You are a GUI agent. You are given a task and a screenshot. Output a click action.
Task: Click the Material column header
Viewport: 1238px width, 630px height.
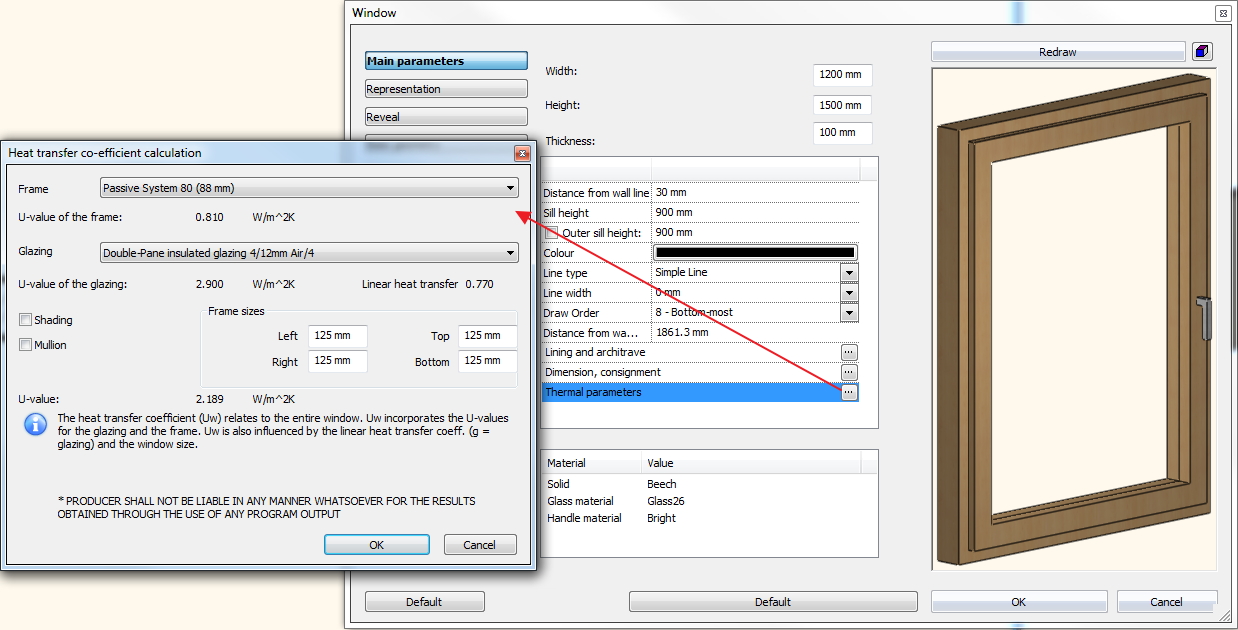[x=590, y=463]
